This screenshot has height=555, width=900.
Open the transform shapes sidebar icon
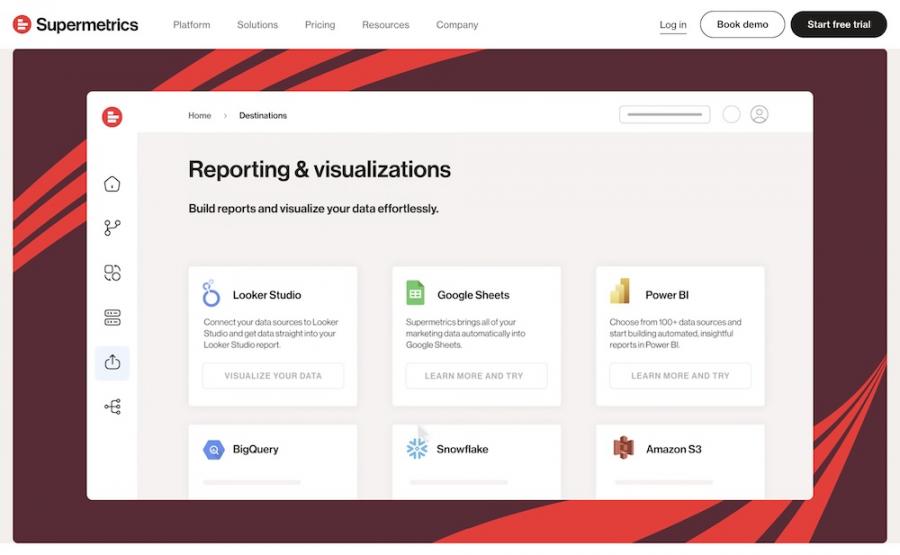[x=112, y=273]
